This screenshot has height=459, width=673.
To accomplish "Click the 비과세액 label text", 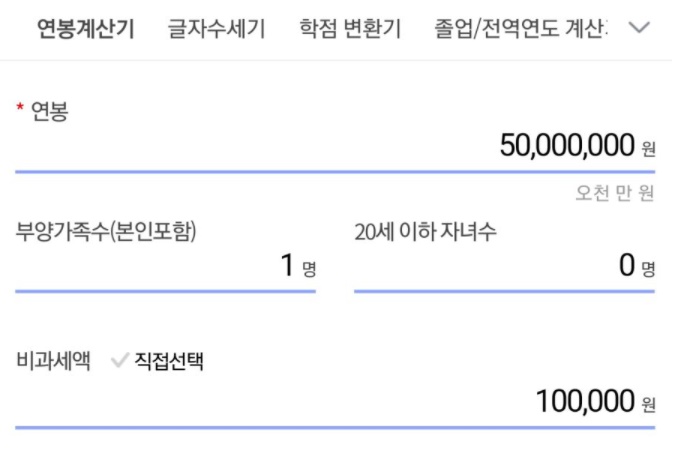I will (x=53, y=361).
